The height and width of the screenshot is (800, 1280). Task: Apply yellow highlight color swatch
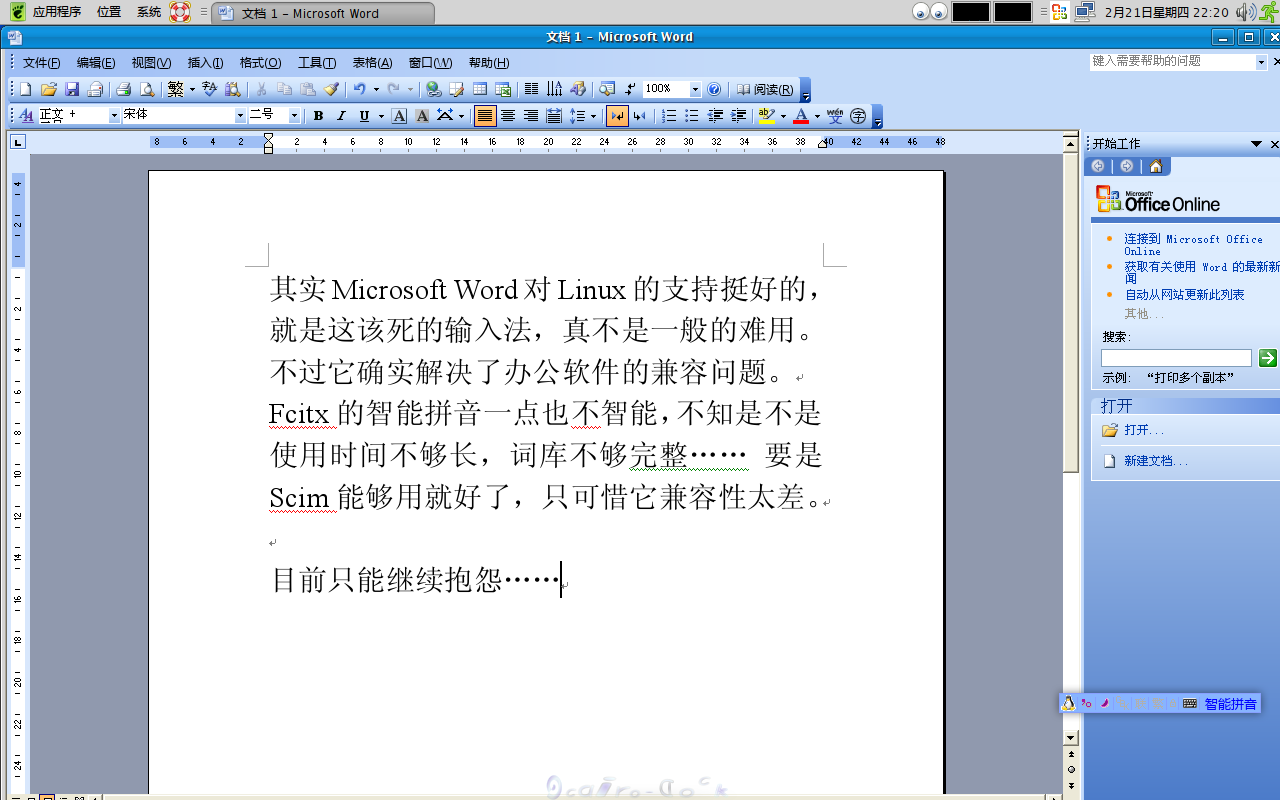point(767,116)
